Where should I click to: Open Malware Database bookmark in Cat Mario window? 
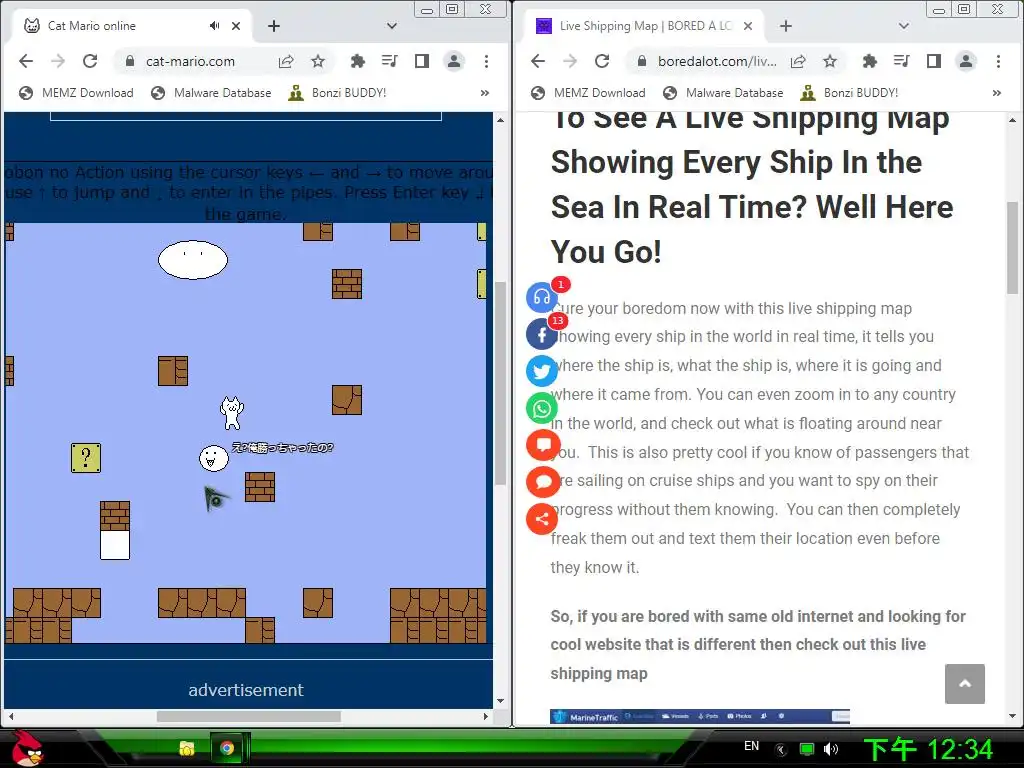tap(211, 93)
